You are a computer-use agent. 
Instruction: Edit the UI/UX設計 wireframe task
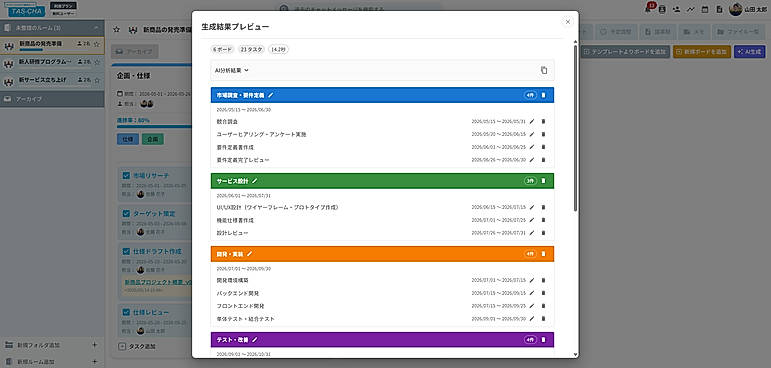(x=532, y=207)
